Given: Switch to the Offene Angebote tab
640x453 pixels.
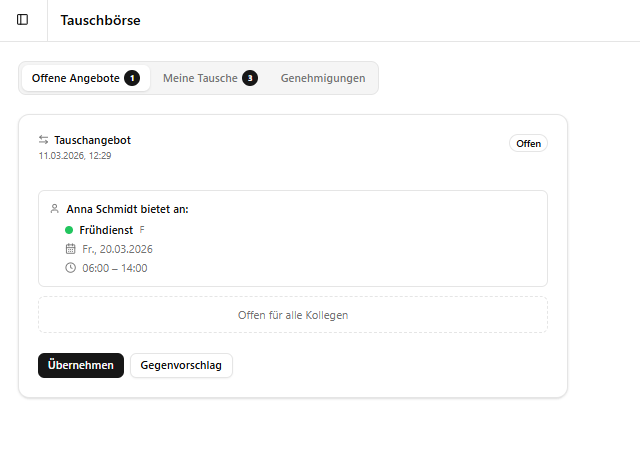Looking at the screenshot, I should point(76,78).
